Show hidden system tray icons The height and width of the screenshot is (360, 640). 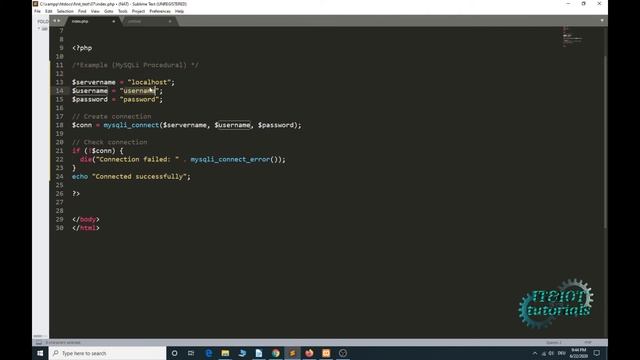[535, 353]
